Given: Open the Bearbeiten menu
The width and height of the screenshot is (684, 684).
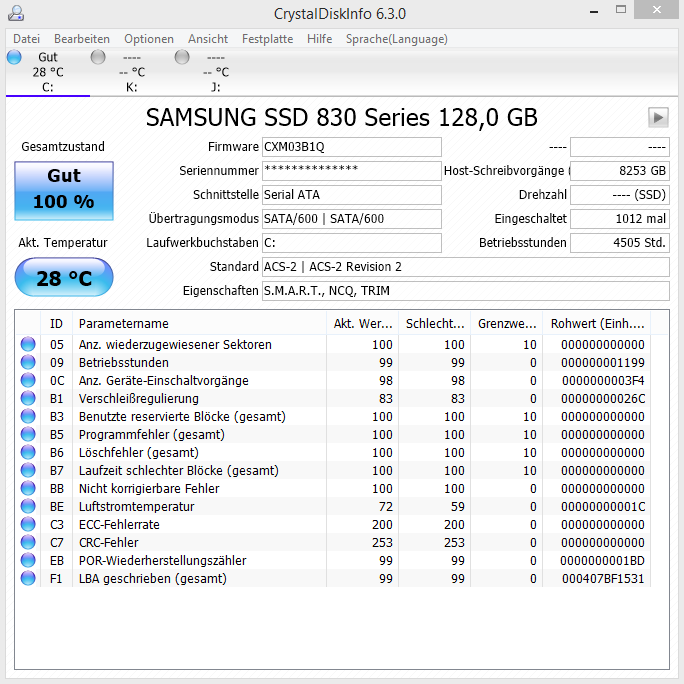Looking at the screenshot, I should (82, 39).
